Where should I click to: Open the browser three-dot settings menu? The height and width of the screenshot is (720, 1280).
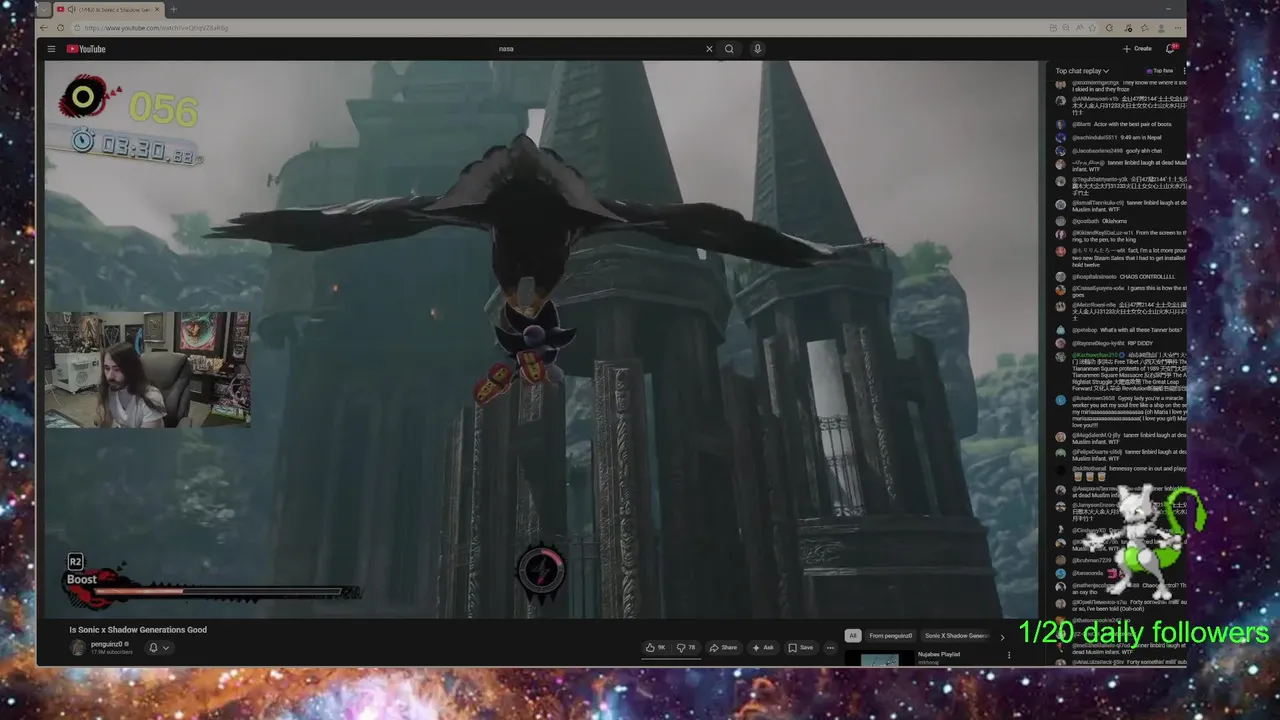[1178, 28]
